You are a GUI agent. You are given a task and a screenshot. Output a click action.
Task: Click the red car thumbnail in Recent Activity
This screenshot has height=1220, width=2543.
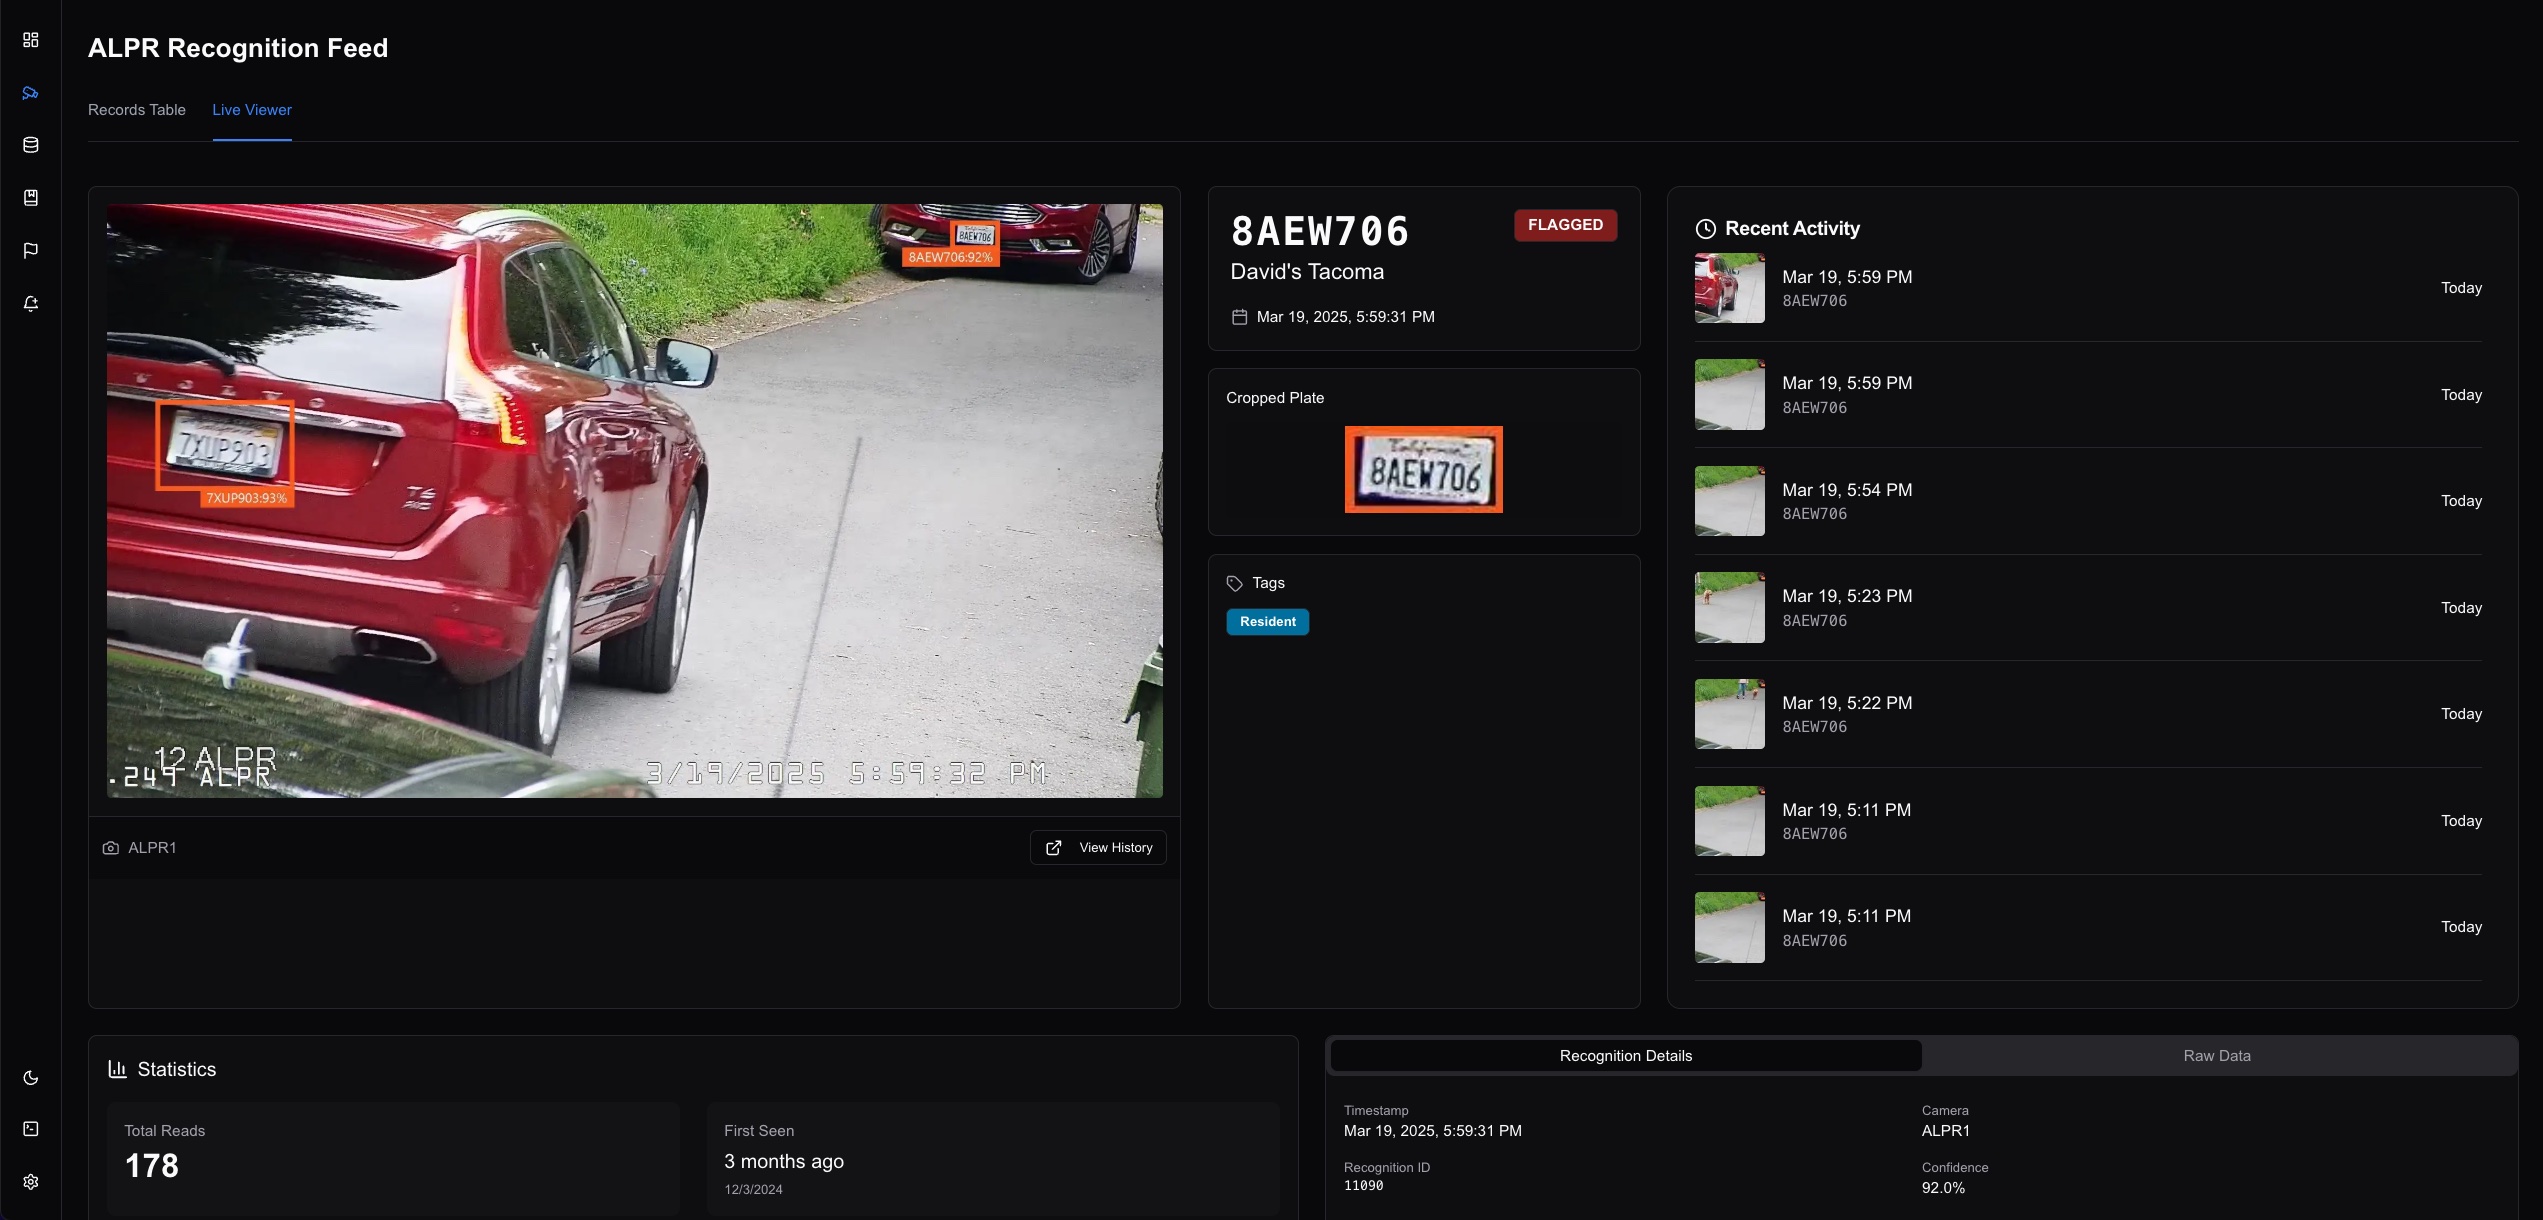(1729, 288)
